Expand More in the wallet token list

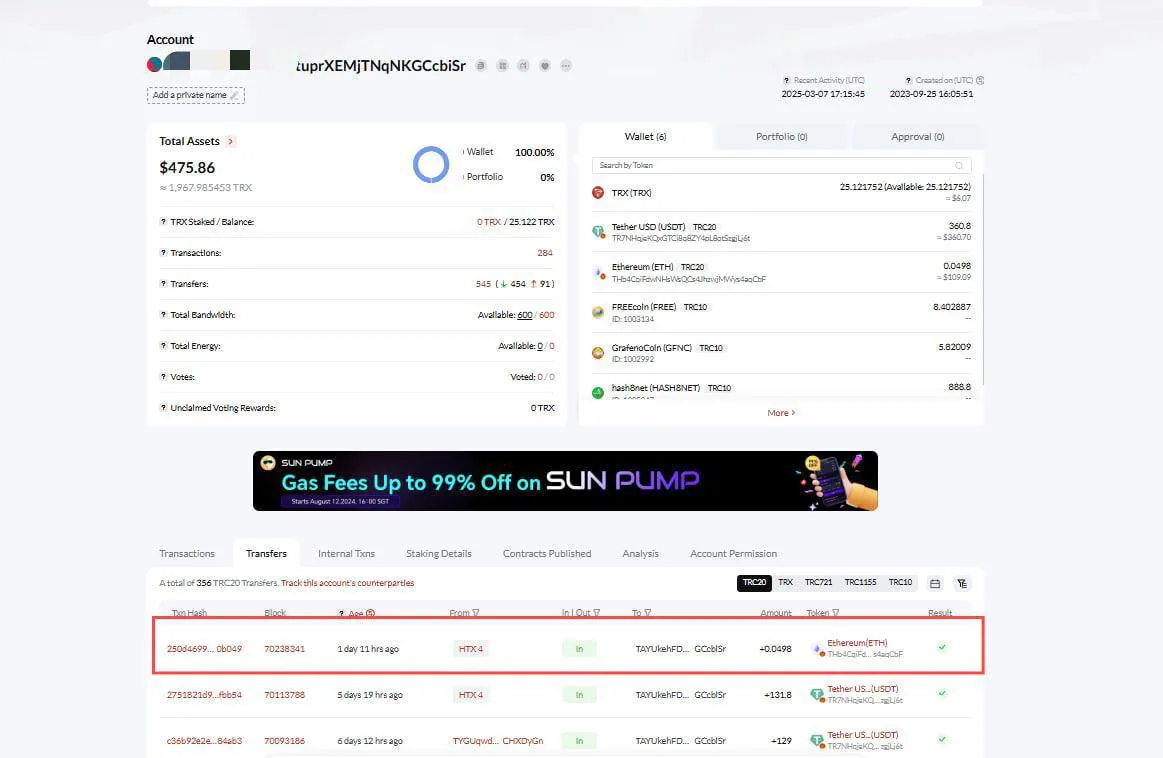pos(780,412)
